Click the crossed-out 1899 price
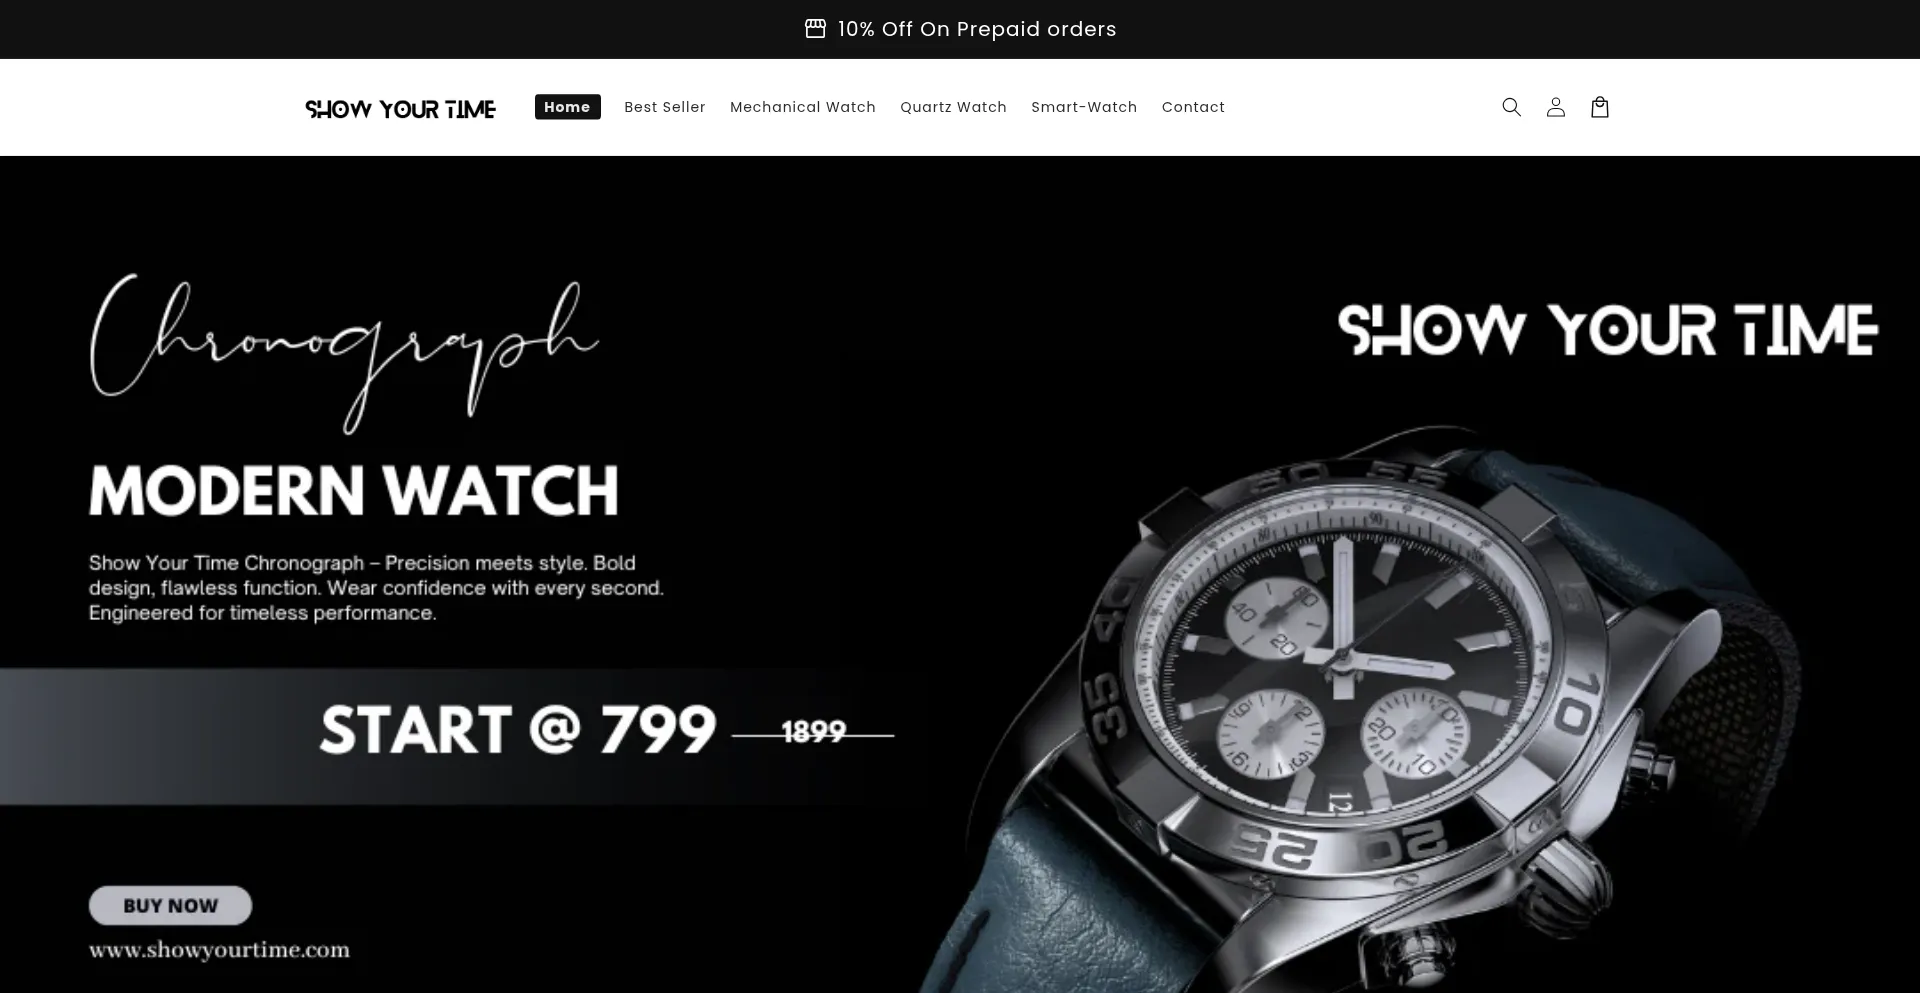Image resolution: width=1920 pixels, height=993 pixels. [x=813, y=733]
